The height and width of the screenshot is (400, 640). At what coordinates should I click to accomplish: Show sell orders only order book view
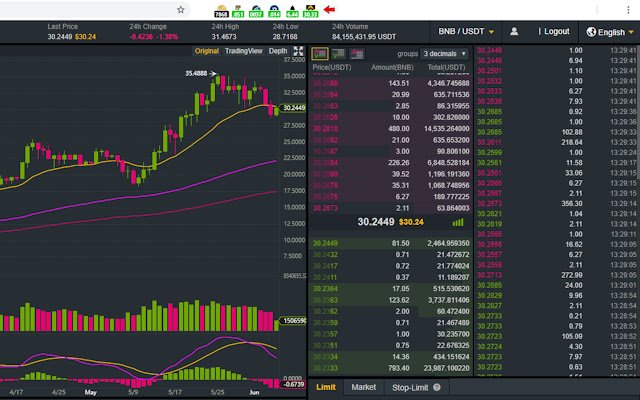click(357, 53)
